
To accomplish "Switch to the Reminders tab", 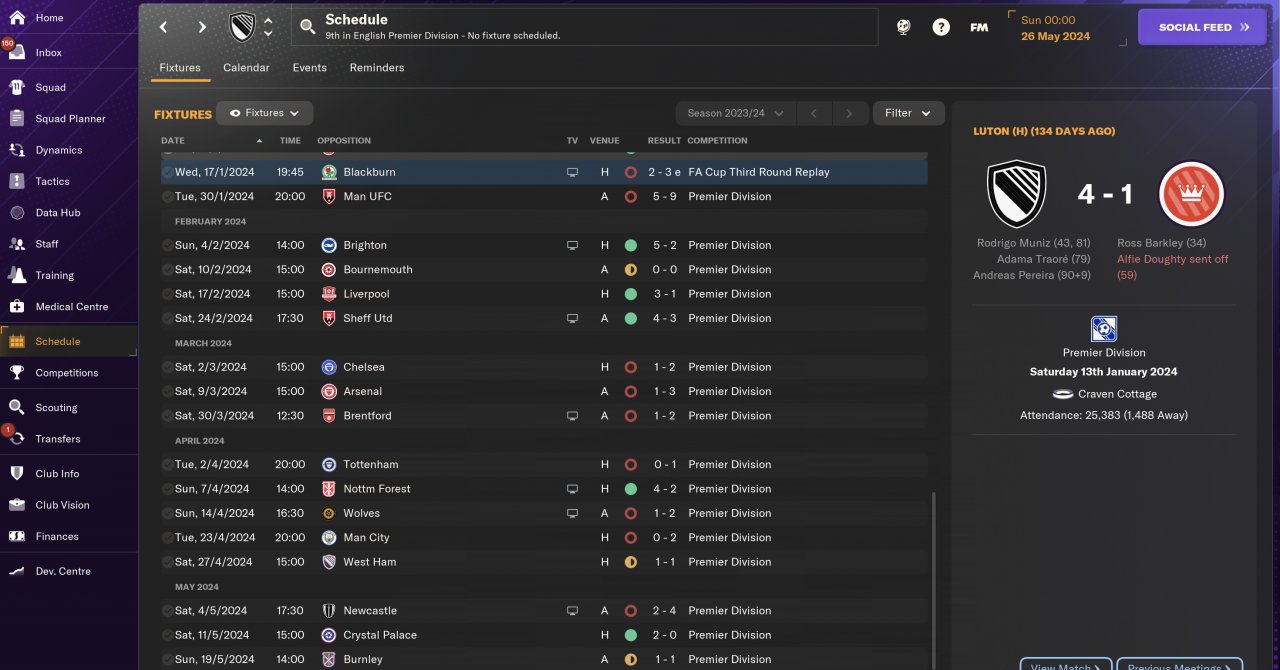I will [x=377, y=68].
